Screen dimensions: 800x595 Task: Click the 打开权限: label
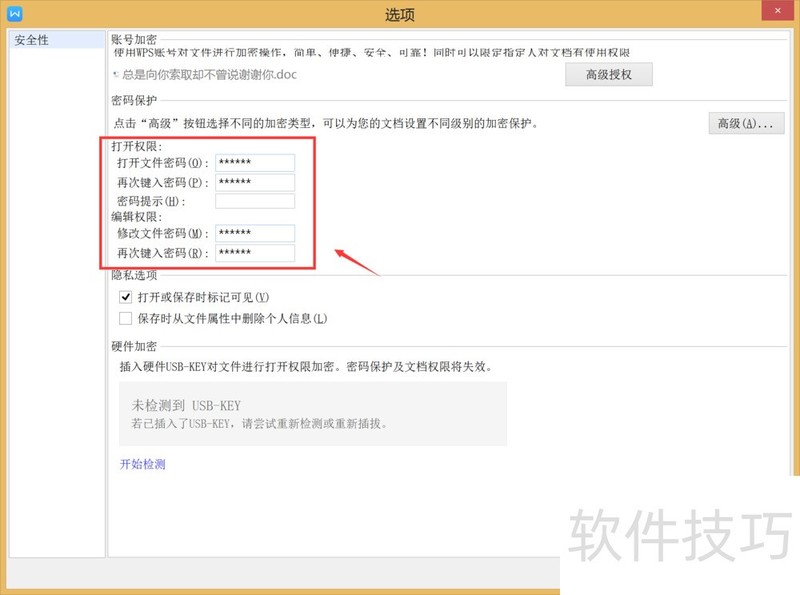pos(137,146)
